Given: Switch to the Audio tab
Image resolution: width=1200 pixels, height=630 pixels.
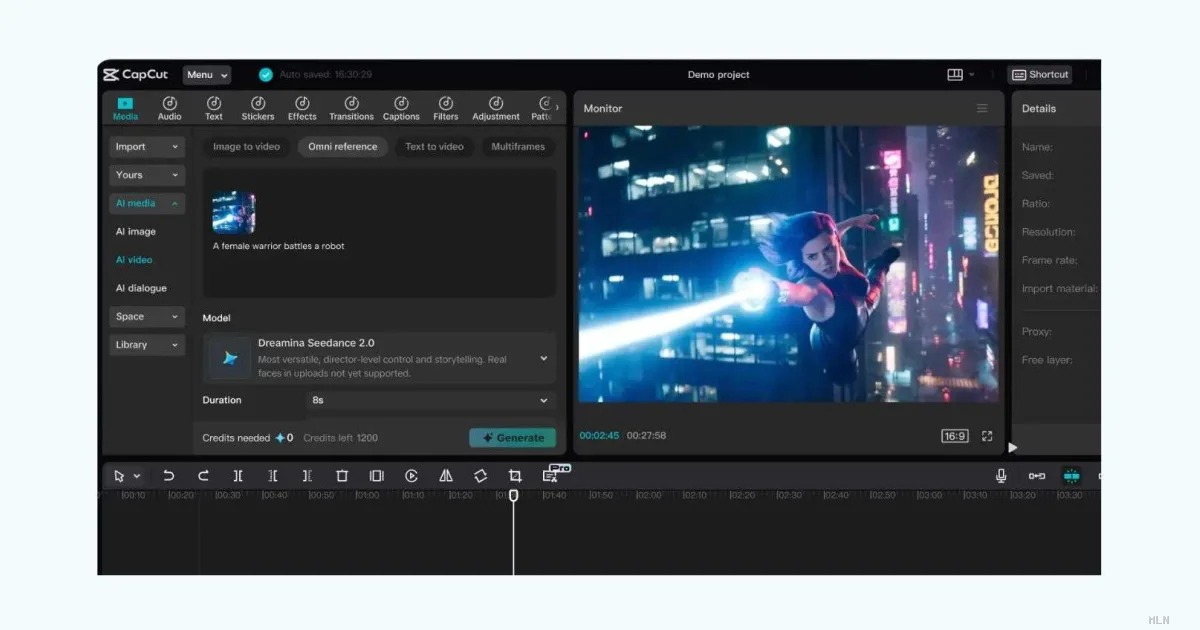Looking at the screenshot, I should [169, 107].
